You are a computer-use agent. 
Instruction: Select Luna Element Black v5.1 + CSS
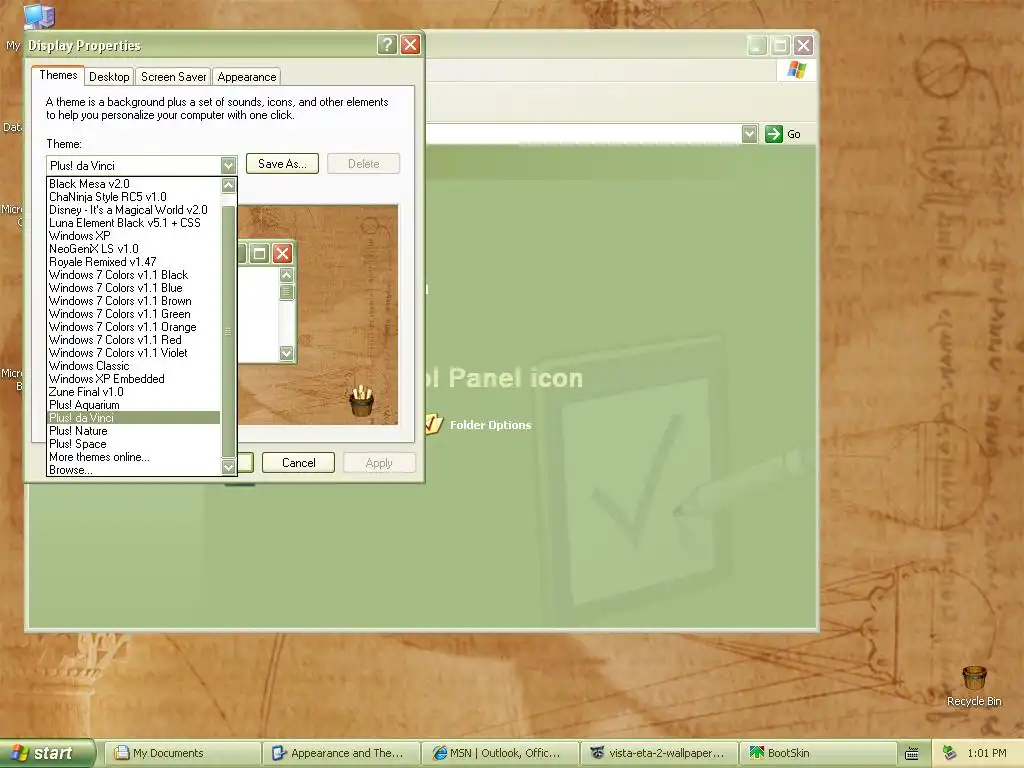[x=134, y=223]
